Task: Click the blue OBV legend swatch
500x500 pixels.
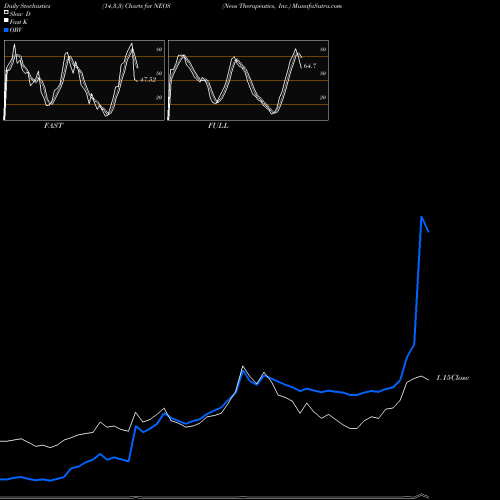Action: pyautogui.click(x=6, y=30)
